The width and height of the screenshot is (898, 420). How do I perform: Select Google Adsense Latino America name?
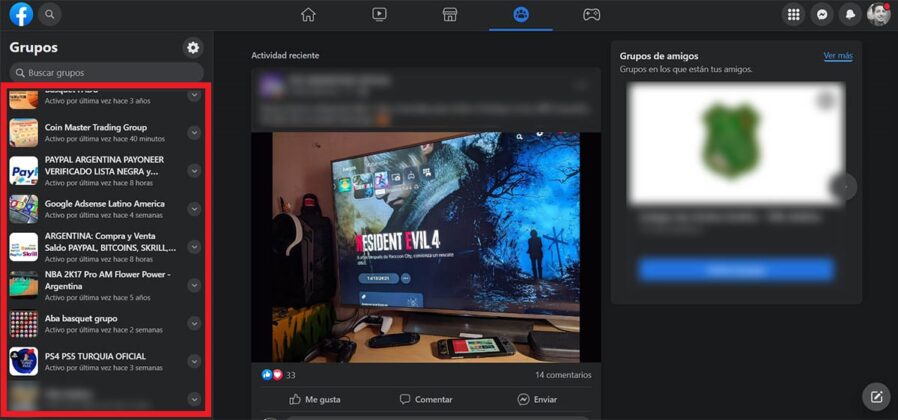point(105,203)
